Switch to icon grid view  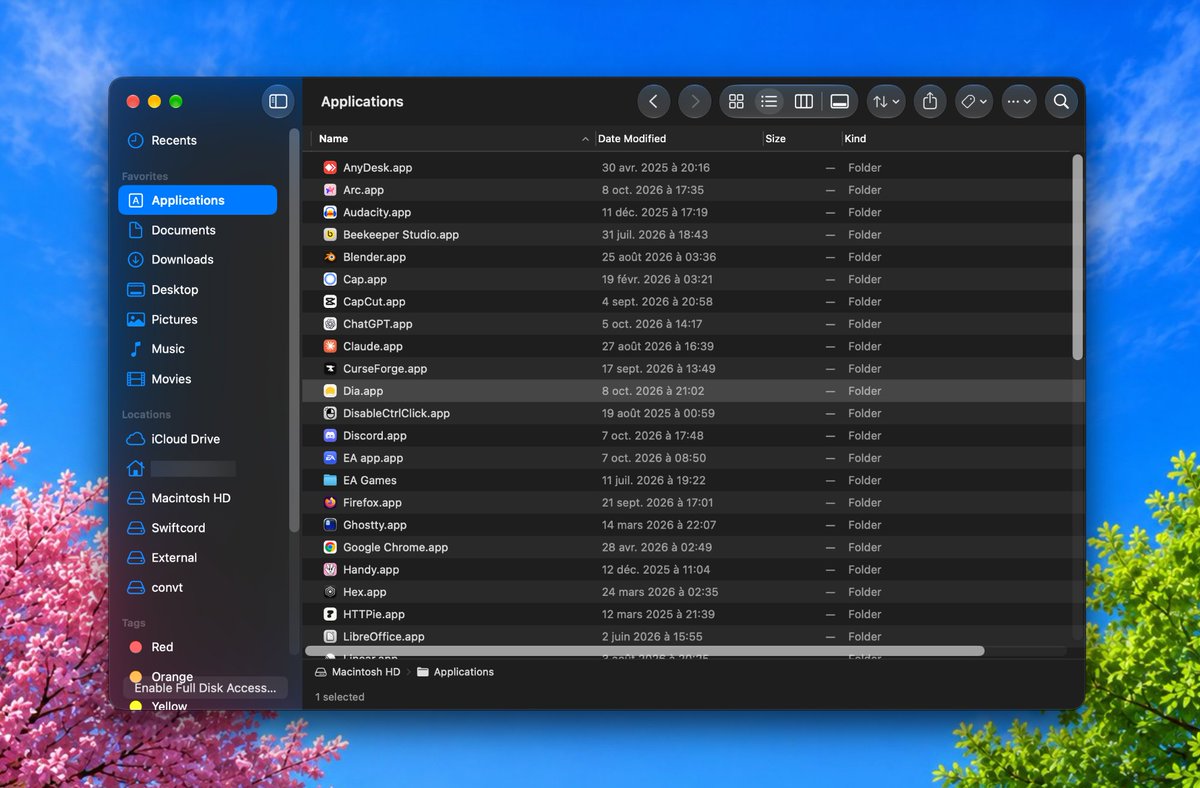pyautogui.click(x=736, y=101)
